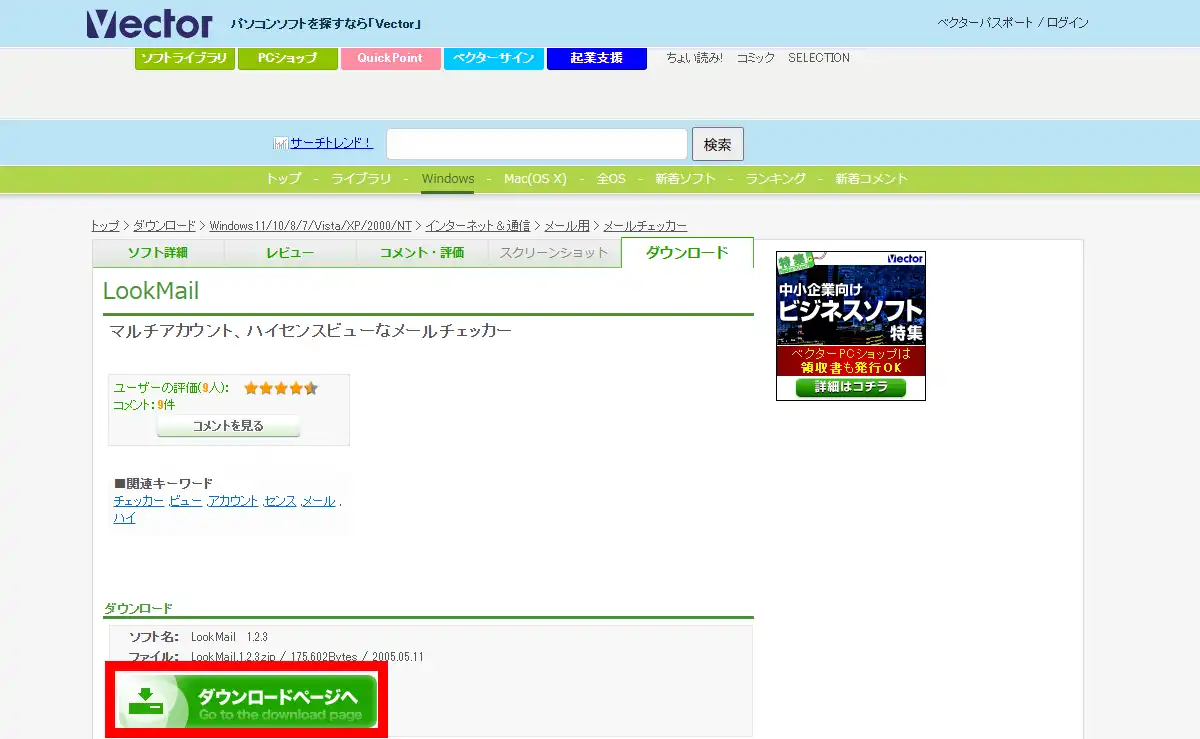Click the Vector logo
Screen dimensions: 1200x739
(x=149, y=23)
